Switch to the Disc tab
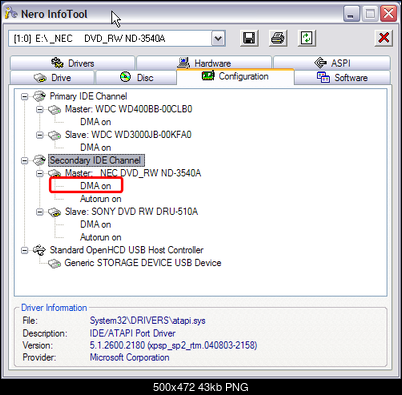 (136, 78)
